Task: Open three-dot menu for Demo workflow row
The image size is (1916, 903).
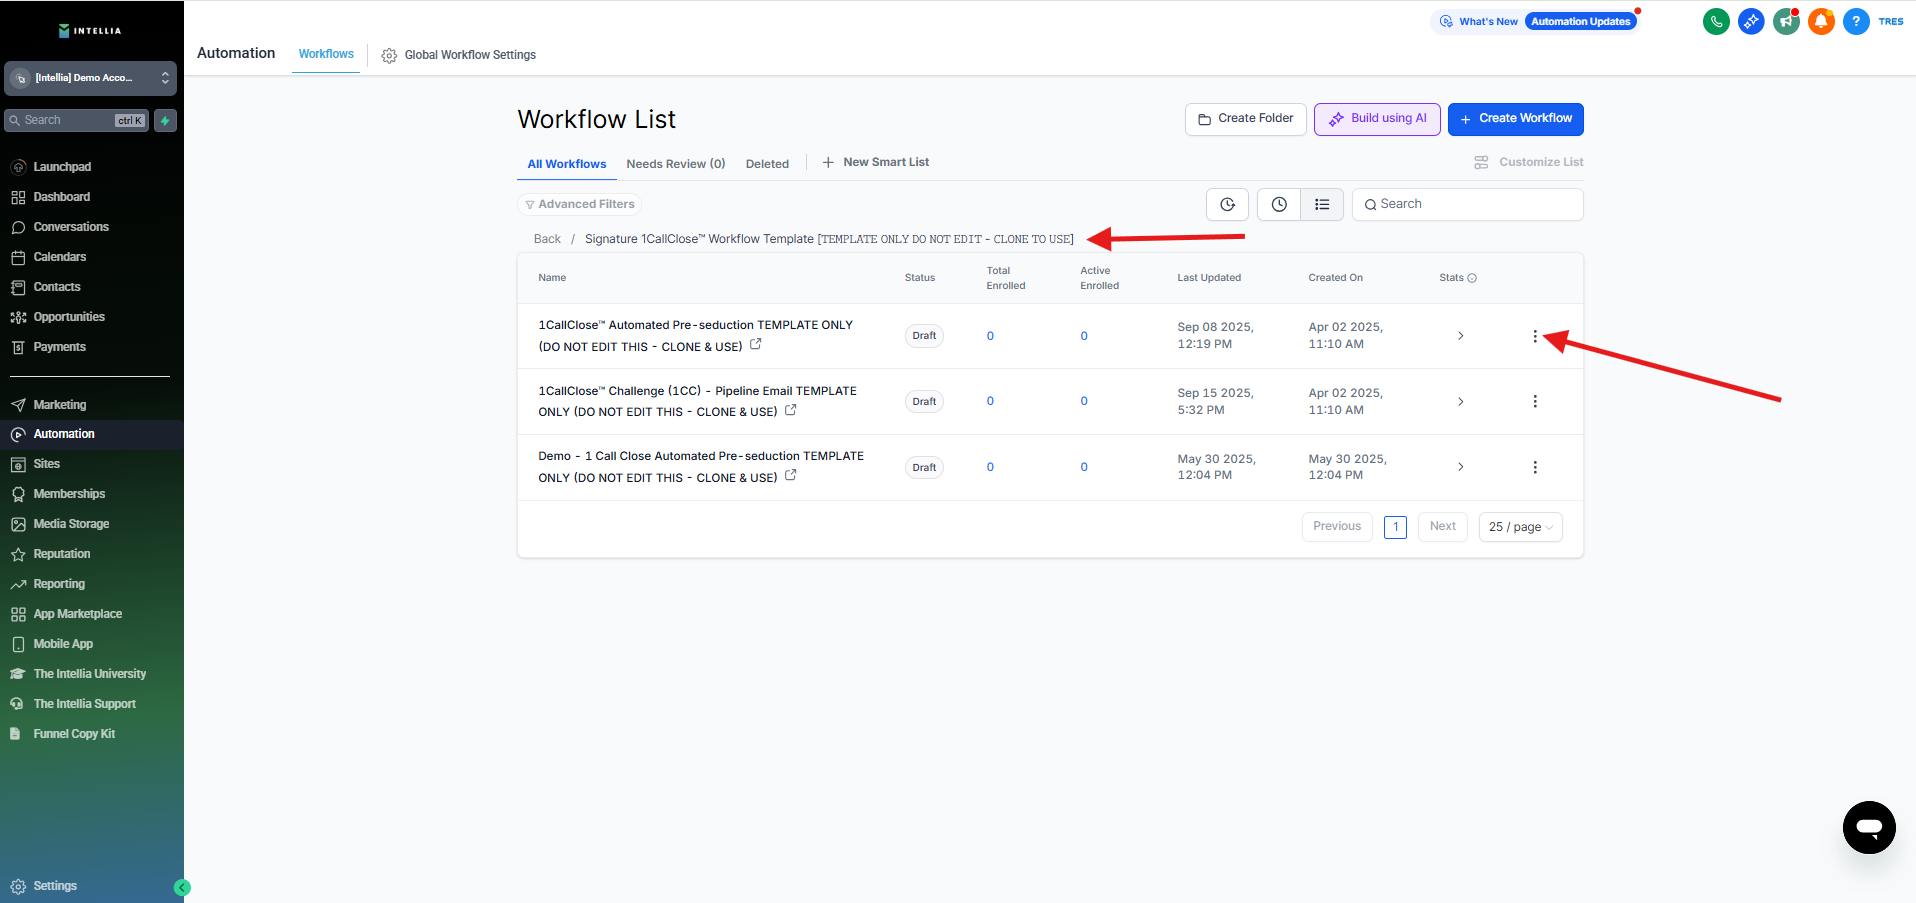Action: [x=1535, y=467]
